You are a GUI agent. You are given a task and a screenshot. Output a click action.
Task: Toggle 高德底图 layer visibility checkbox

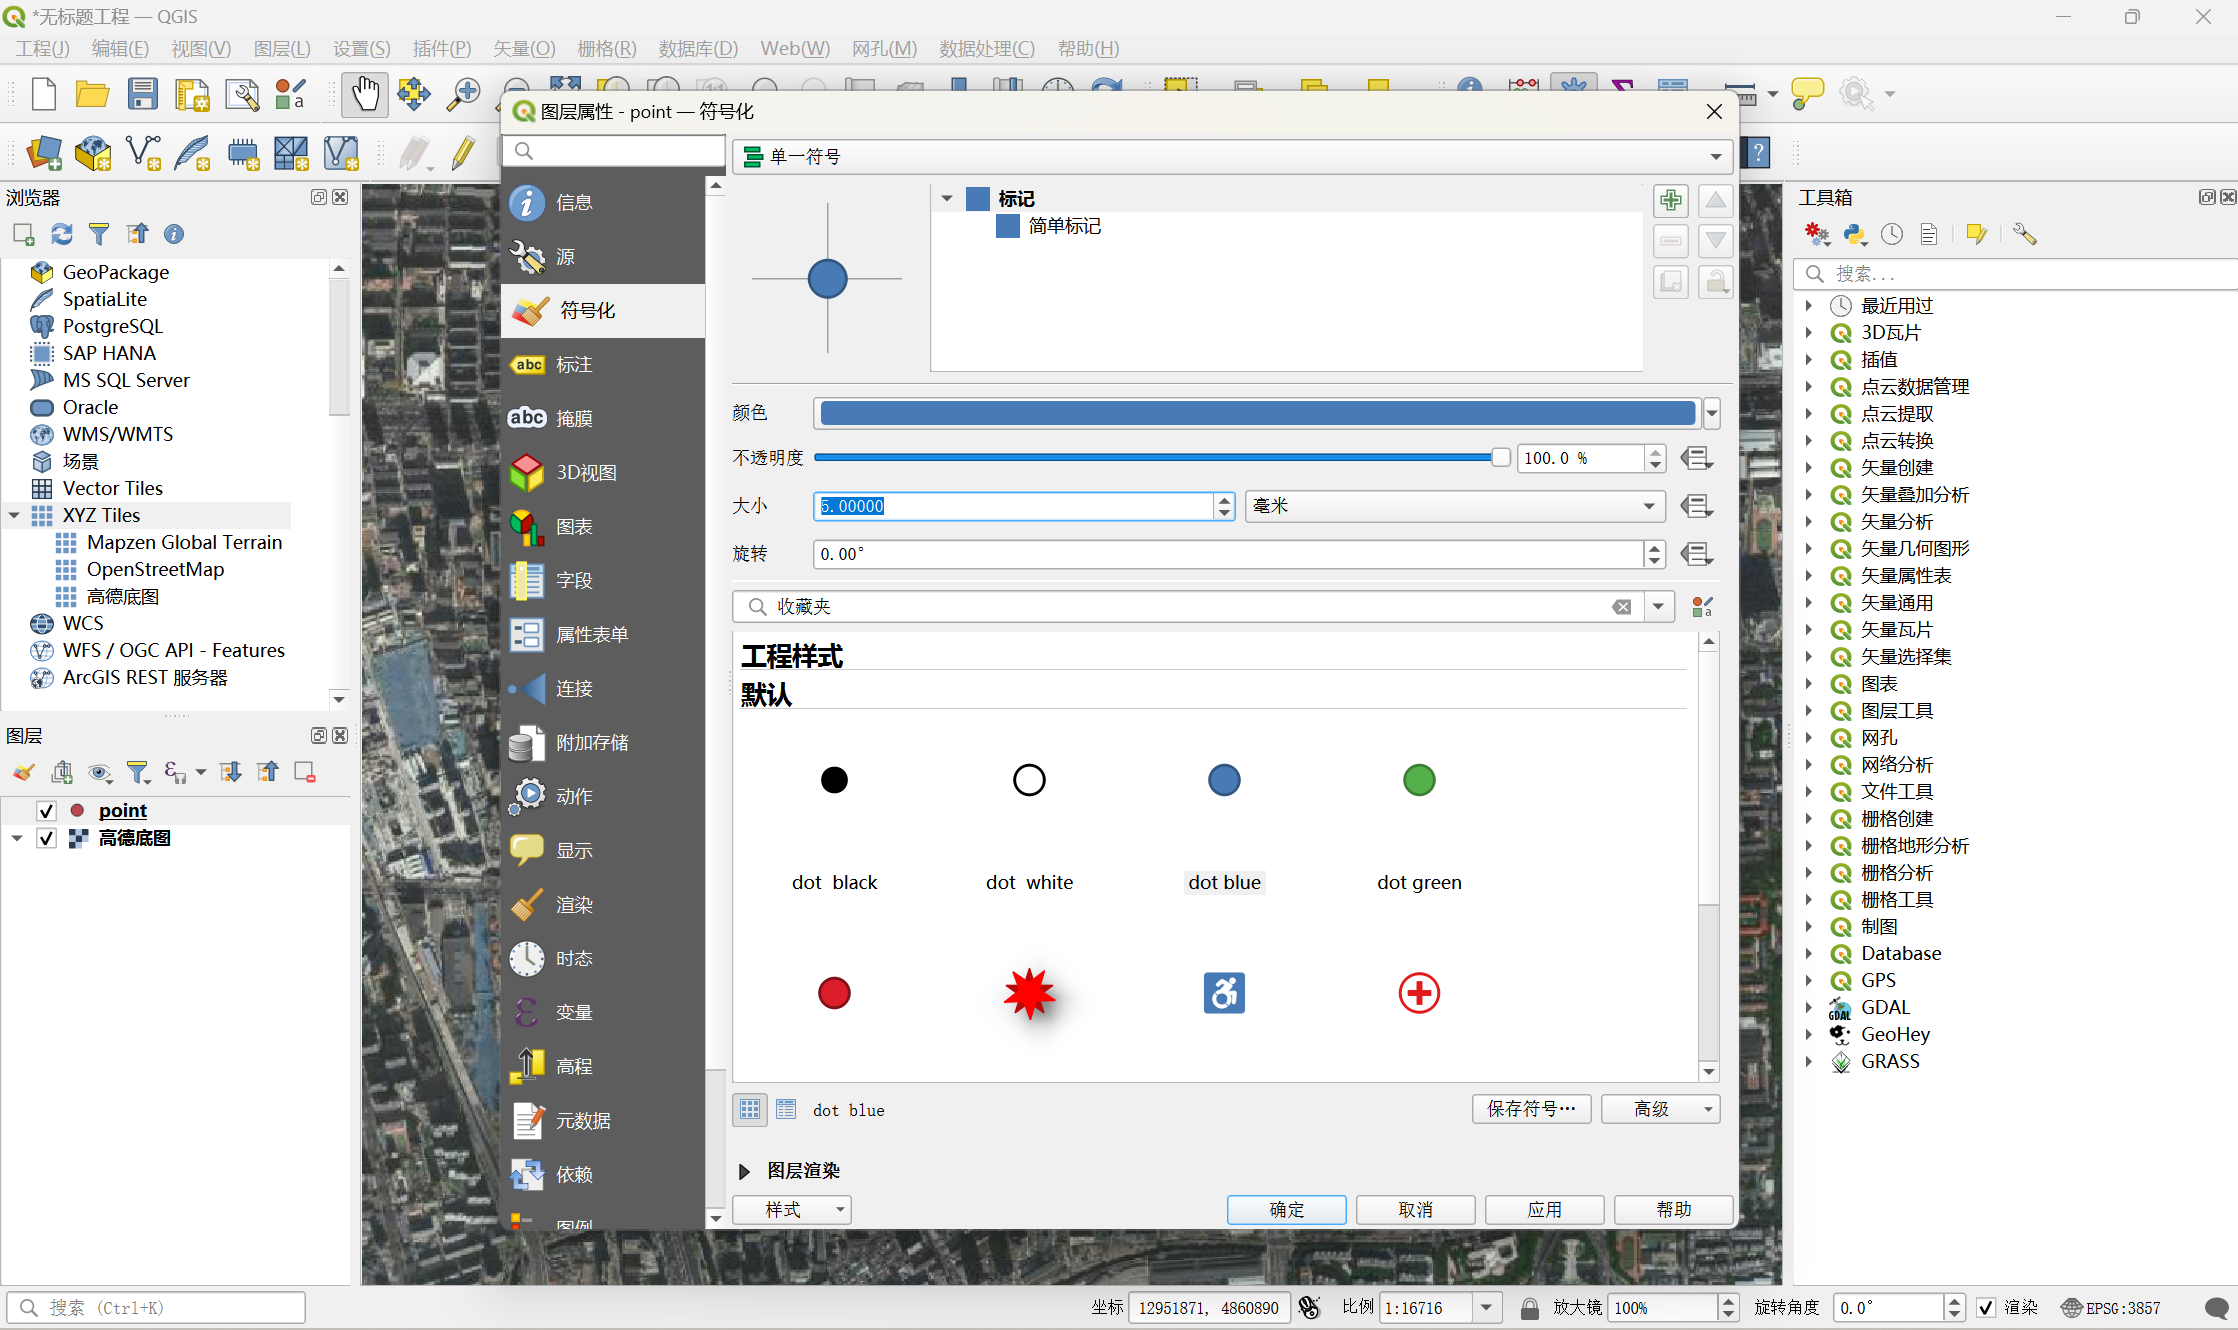(x=46, y=838)
